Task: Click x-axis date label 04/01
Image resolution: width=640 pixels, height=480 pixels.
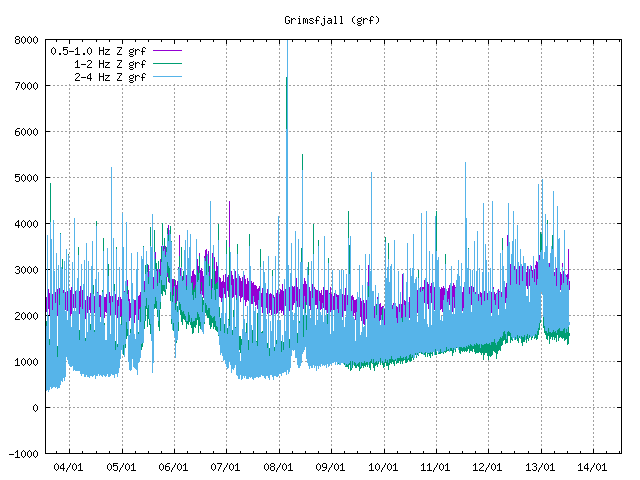Action: [68, 467]
